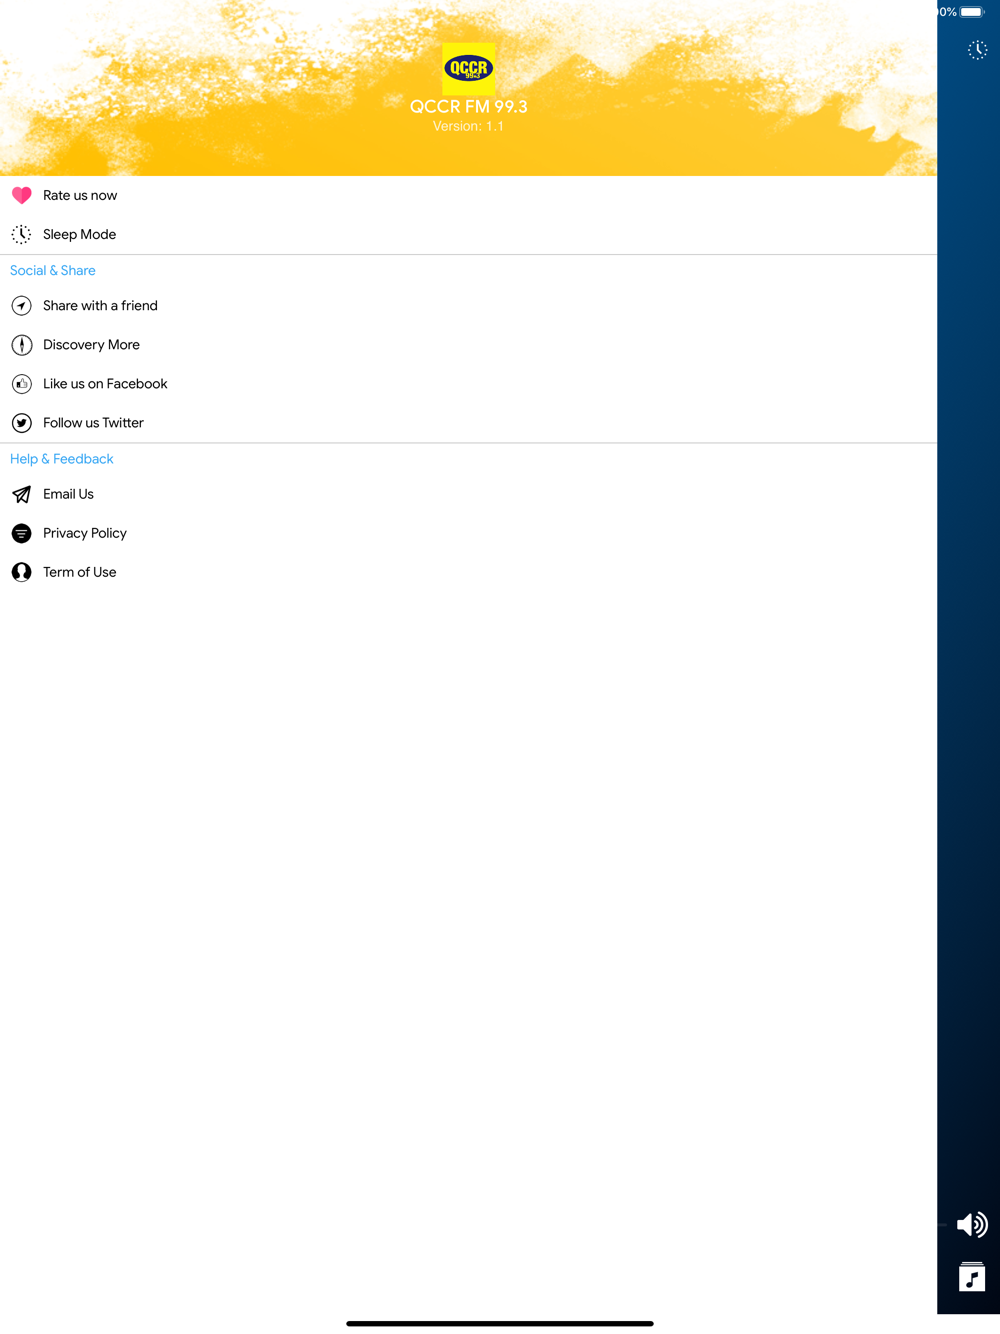
Task: Select Follow us Twitter
Action: coord(468,422)
